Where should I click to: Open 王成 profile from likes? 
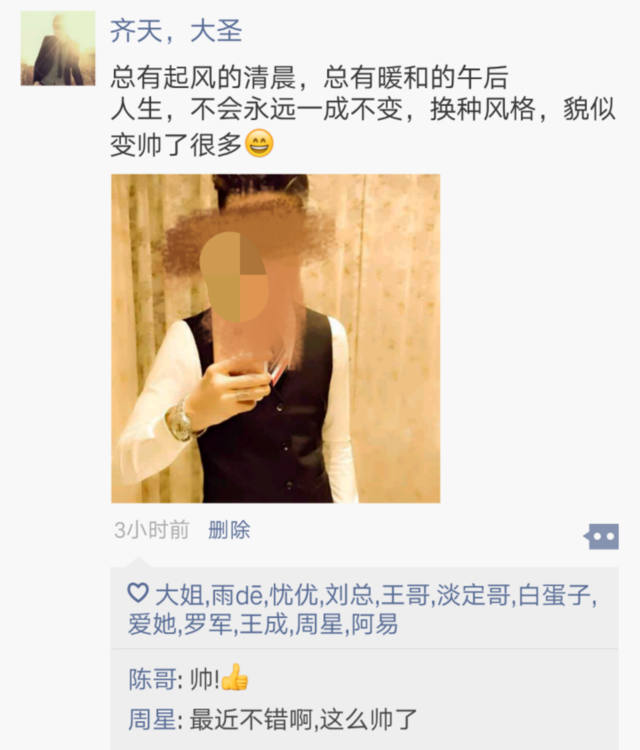point(264,624)
